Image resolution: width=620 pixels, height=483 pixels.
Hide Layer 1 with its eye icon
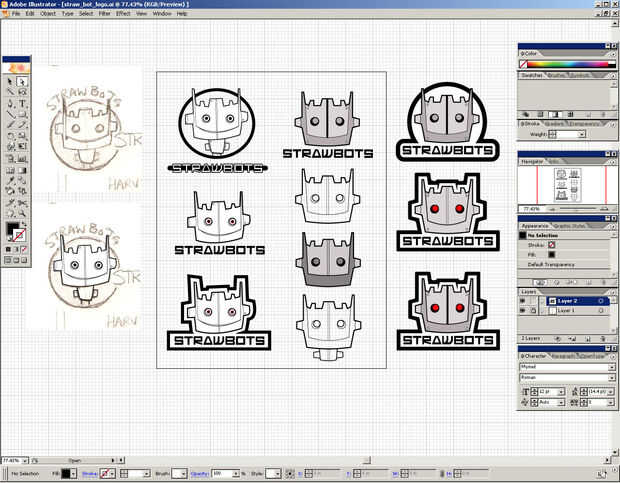(522, 311)
